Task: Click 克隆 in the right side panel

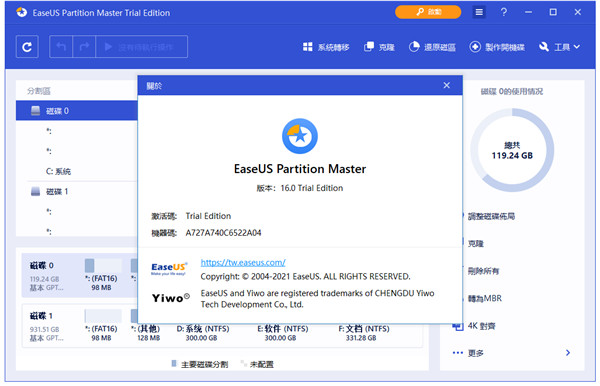Action: coord(476,243)
